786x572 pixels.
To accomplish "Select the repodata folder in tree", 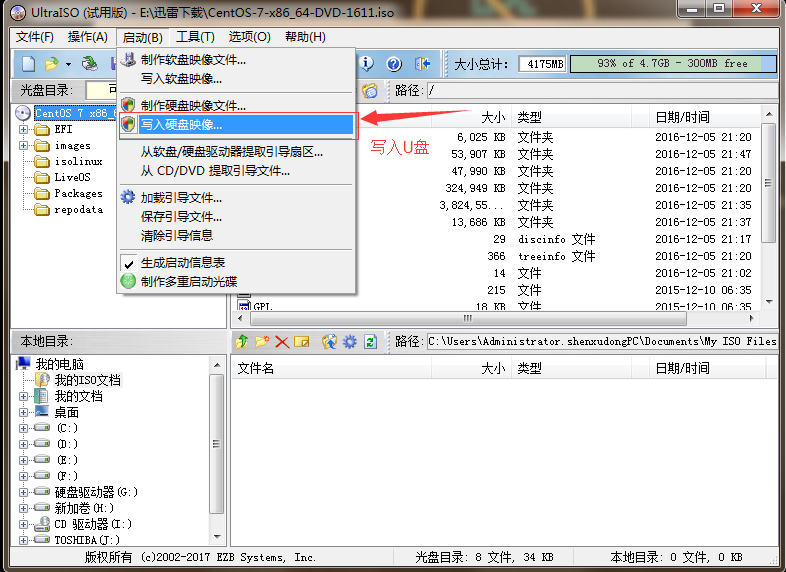I will tap(79, 210).
